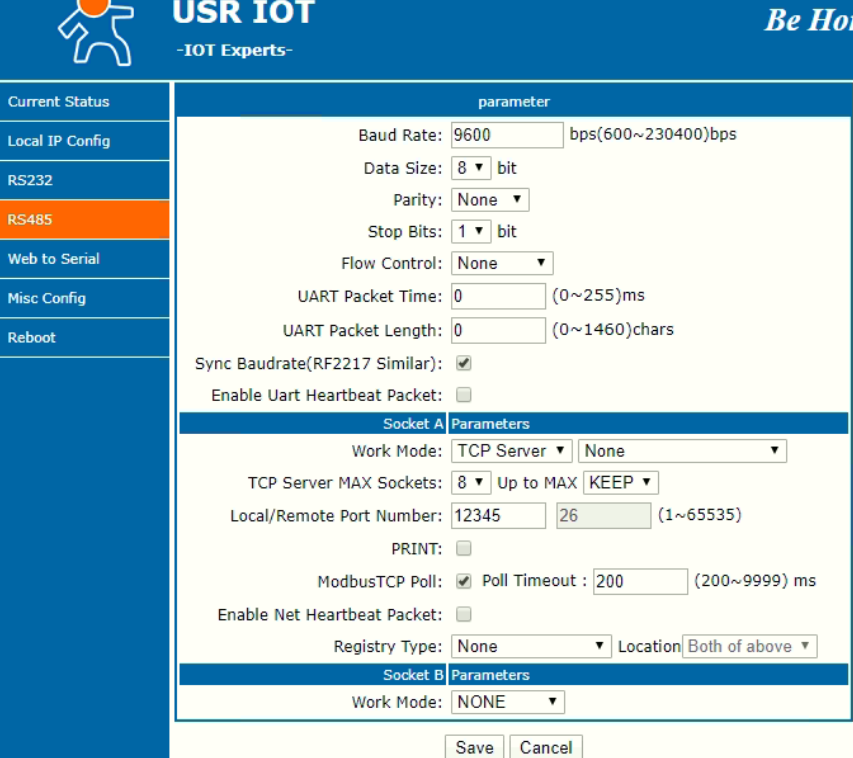Click the Poll Timeout input field
This screenshot has width=853, height=758.
pos(640,581)
